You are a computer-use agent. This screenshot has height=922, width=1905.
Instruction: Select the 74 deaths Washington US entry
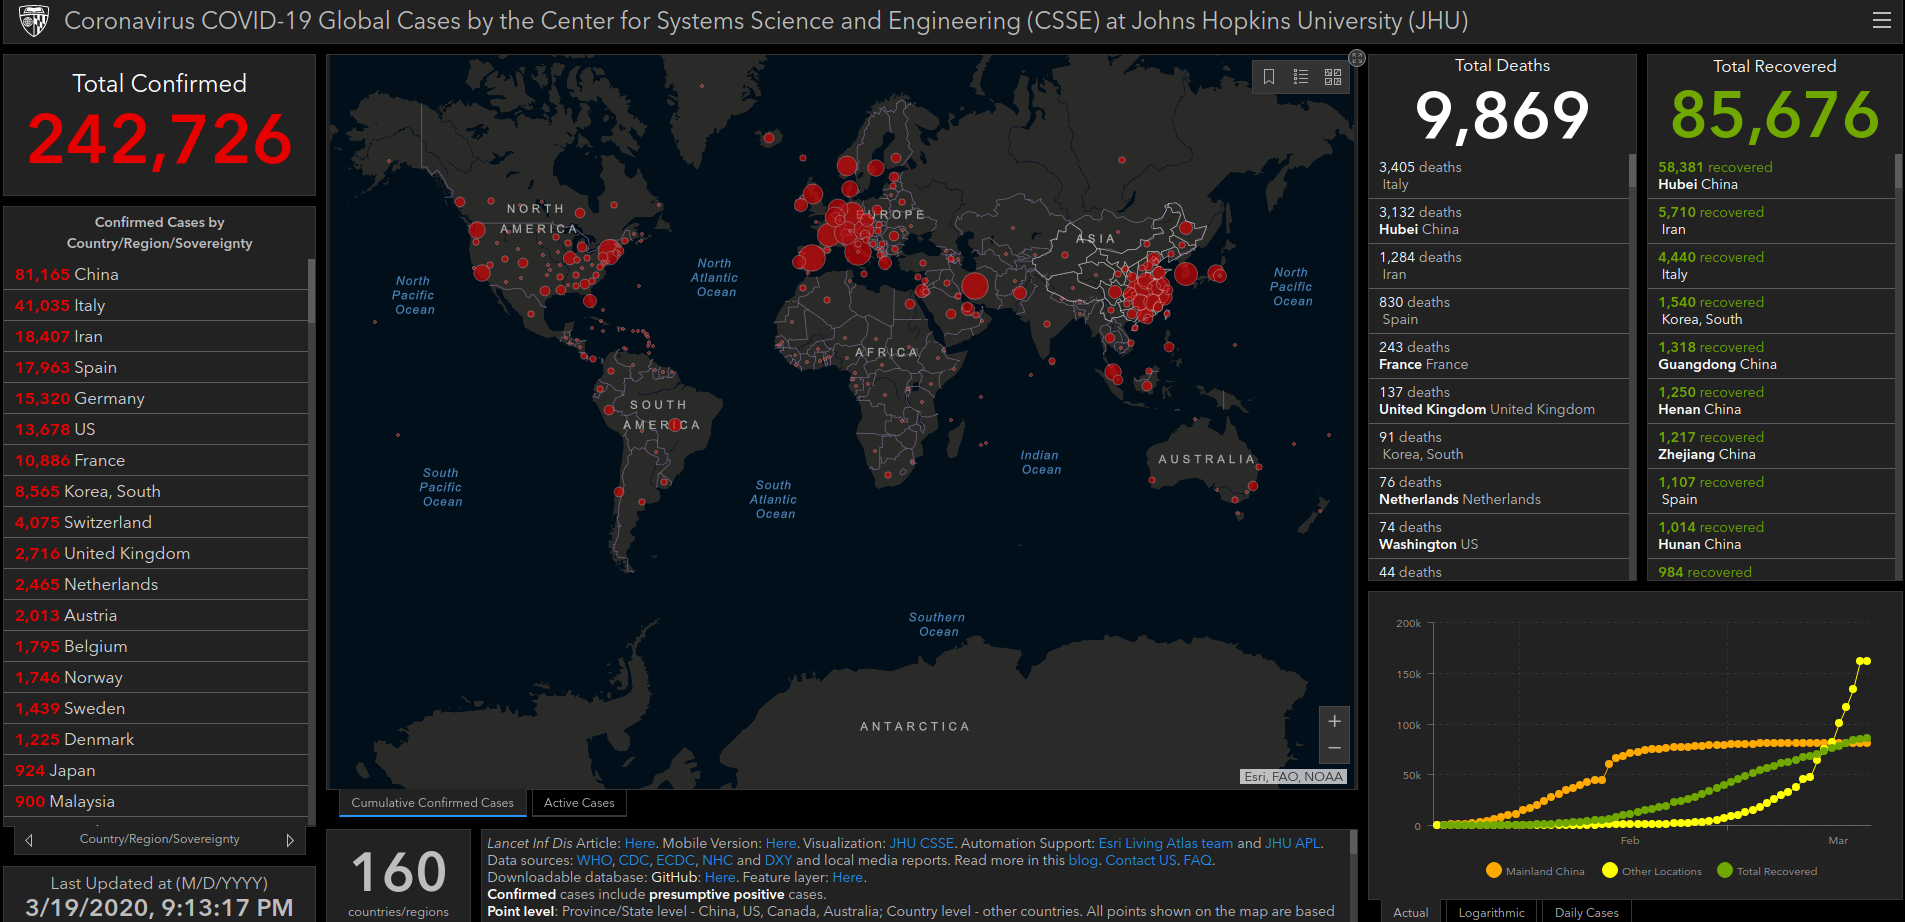(1498, 535)
